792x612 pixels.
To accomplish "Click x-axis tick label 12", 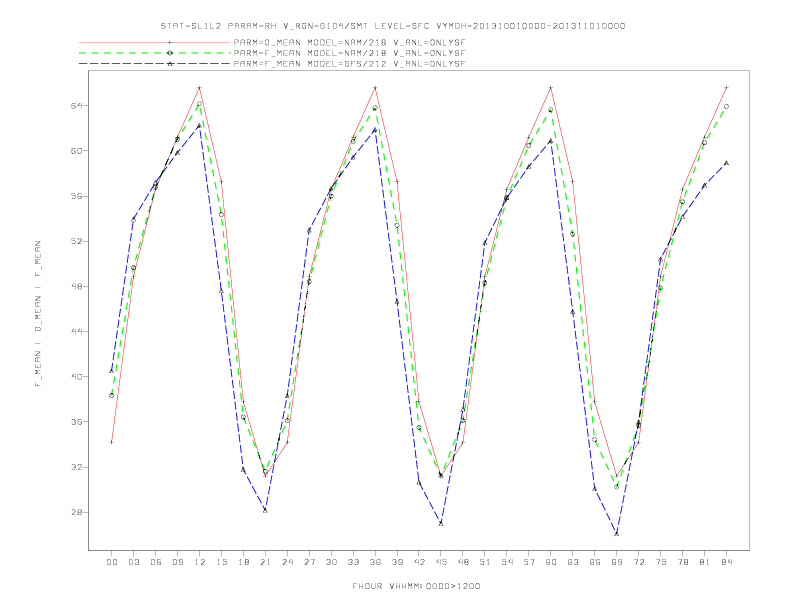I will coord(200,562).
